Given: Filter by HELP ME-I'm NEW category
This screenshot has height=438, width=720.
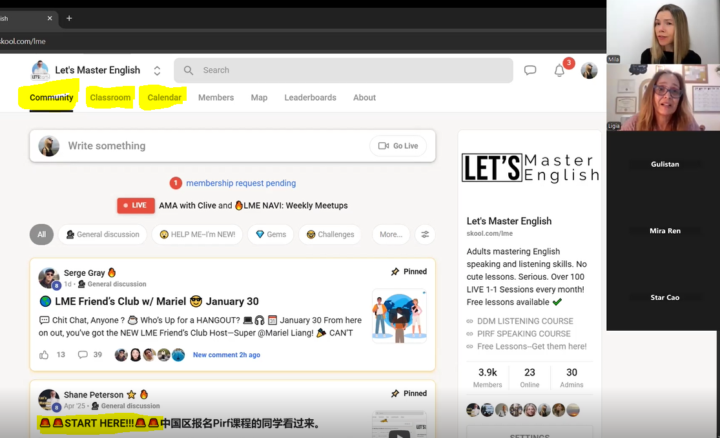Looking at the screenshot, I should [x=197, y=234].
